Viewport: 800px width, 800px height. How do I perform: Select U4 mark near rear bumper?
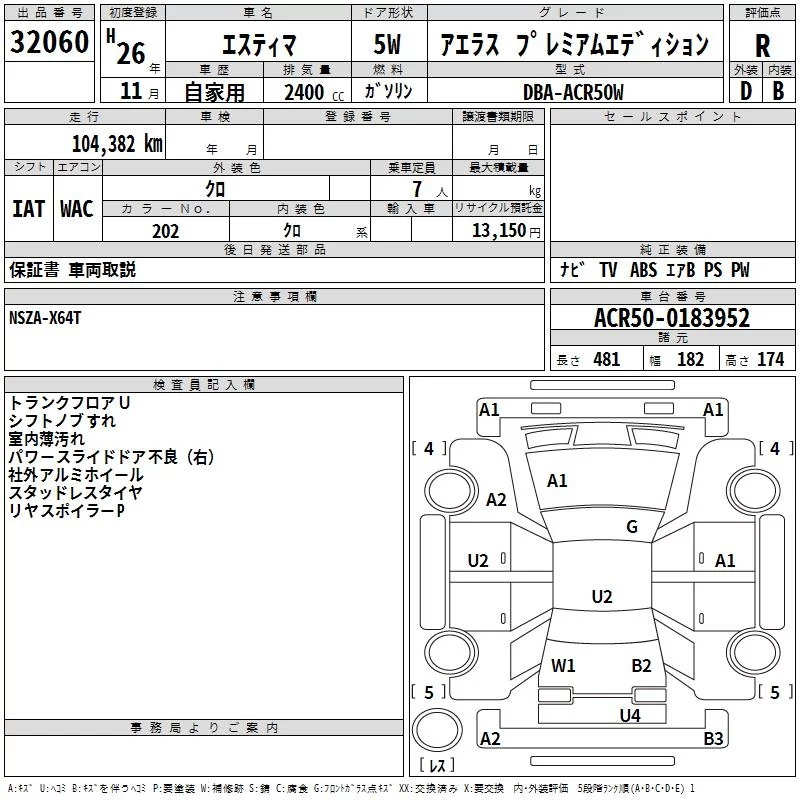point(630,716)
